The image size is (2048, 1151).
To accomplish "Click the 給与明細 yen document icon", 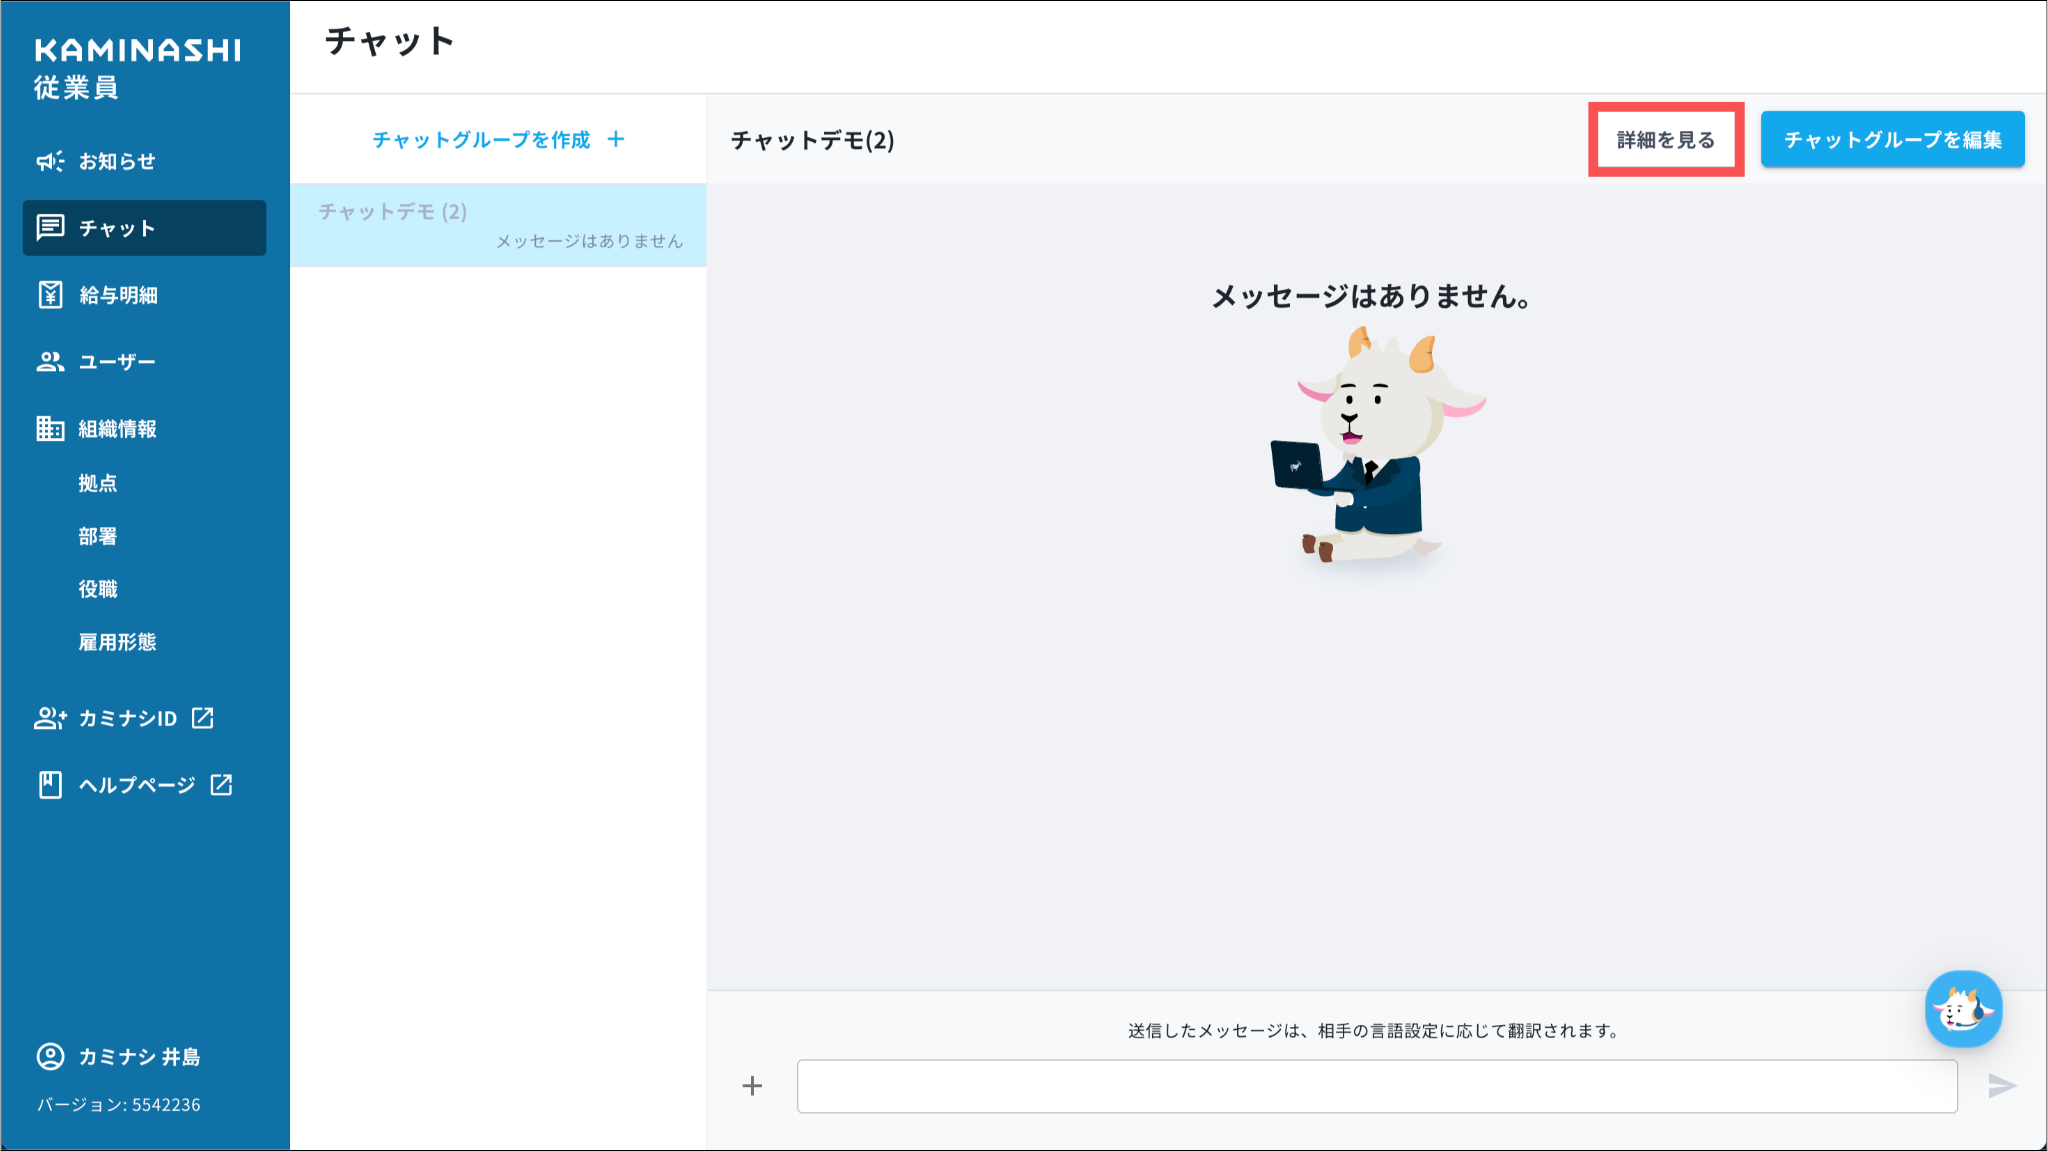I will click(x=50, y=295).
